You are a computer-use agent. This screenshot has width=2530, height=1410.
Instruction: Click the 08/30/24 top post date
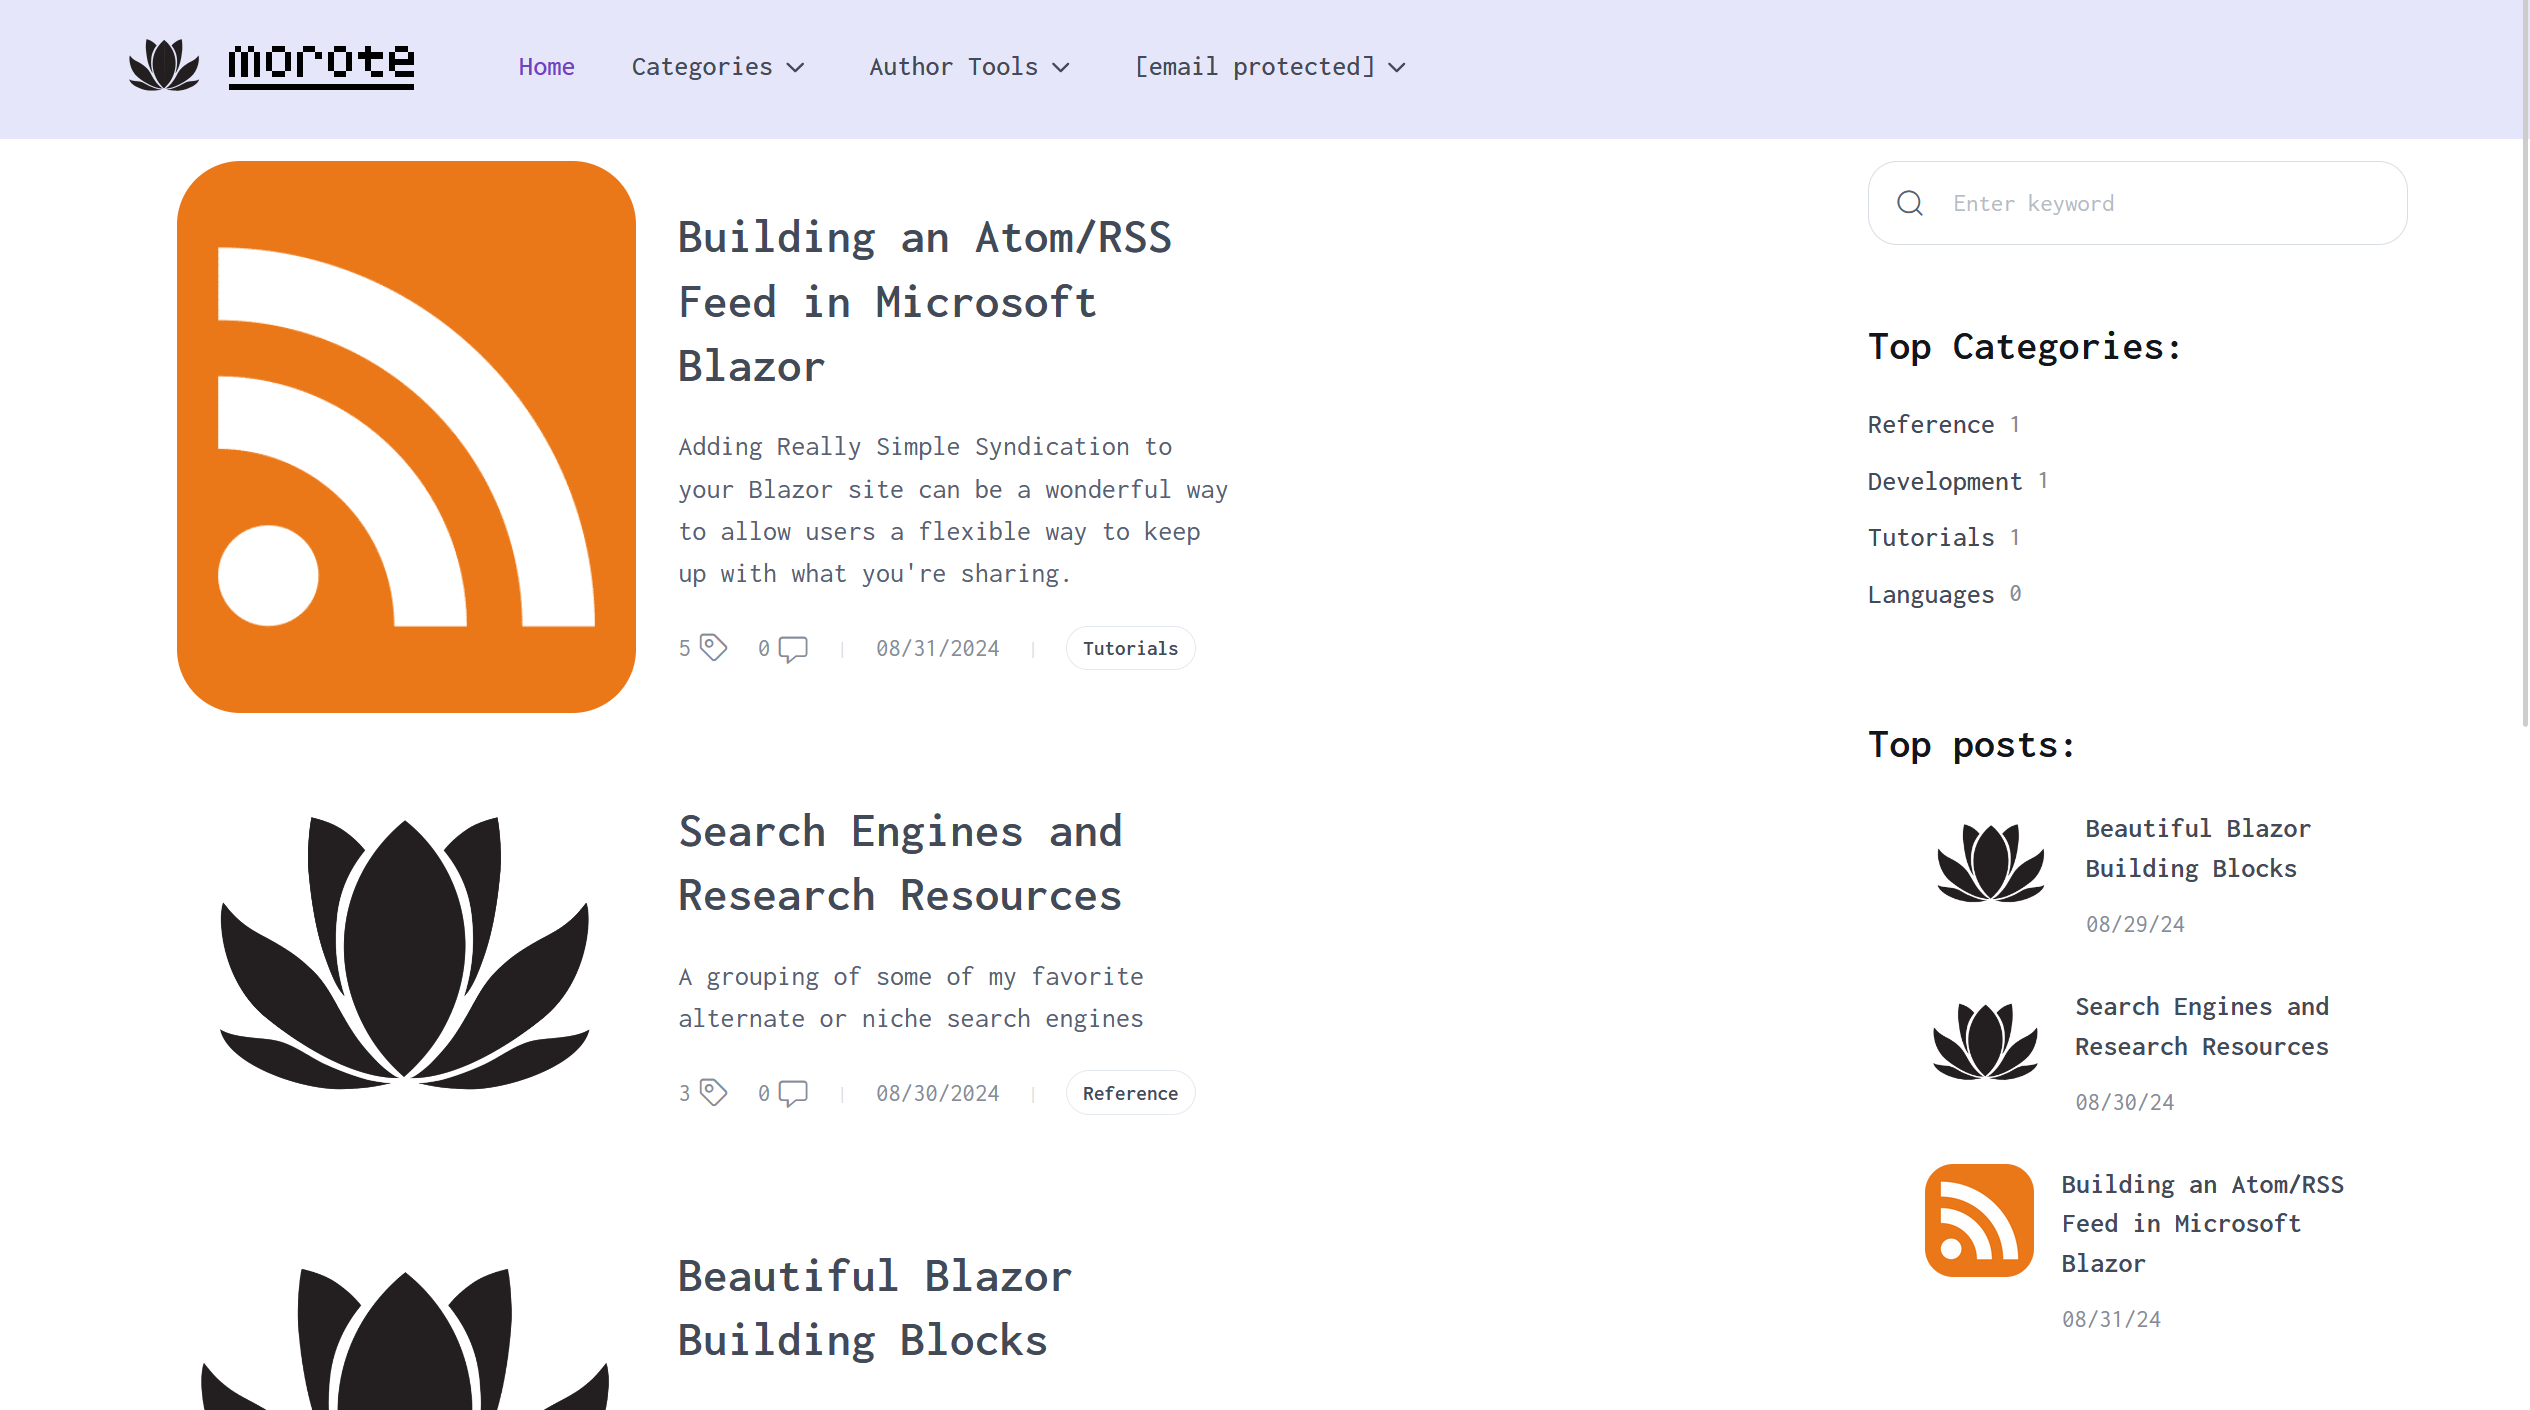(2125, 1103)
